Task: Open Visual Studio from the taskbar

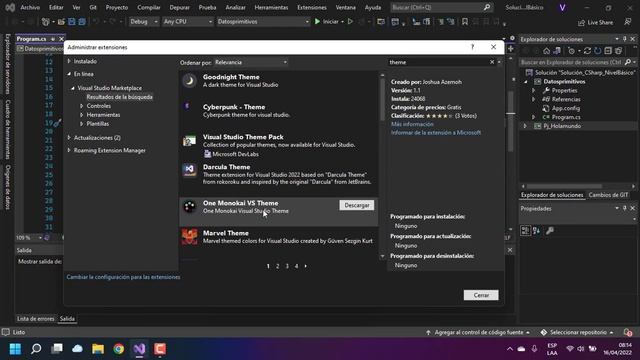Action: 139,349
